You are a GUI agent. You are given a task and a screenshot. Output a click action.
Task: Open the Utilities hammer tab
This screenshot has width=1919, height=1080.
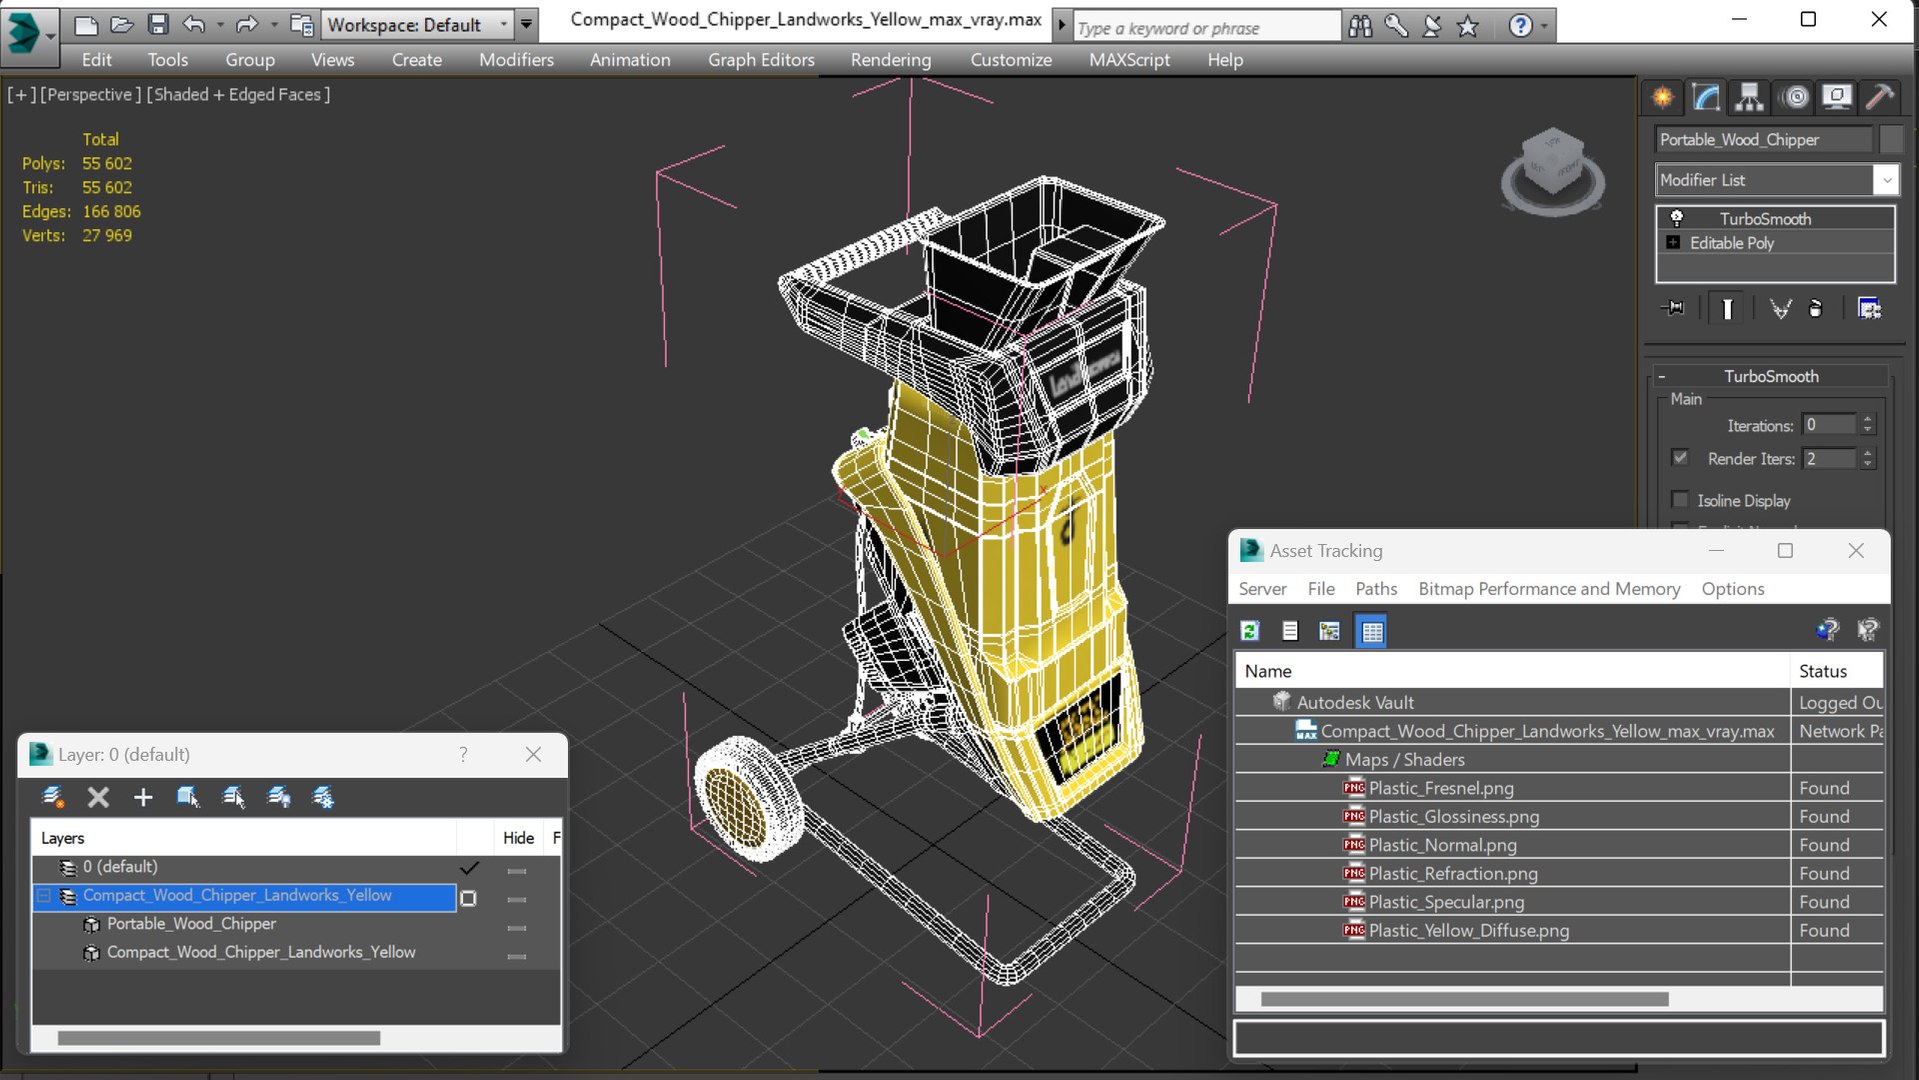click(1880, 97)
